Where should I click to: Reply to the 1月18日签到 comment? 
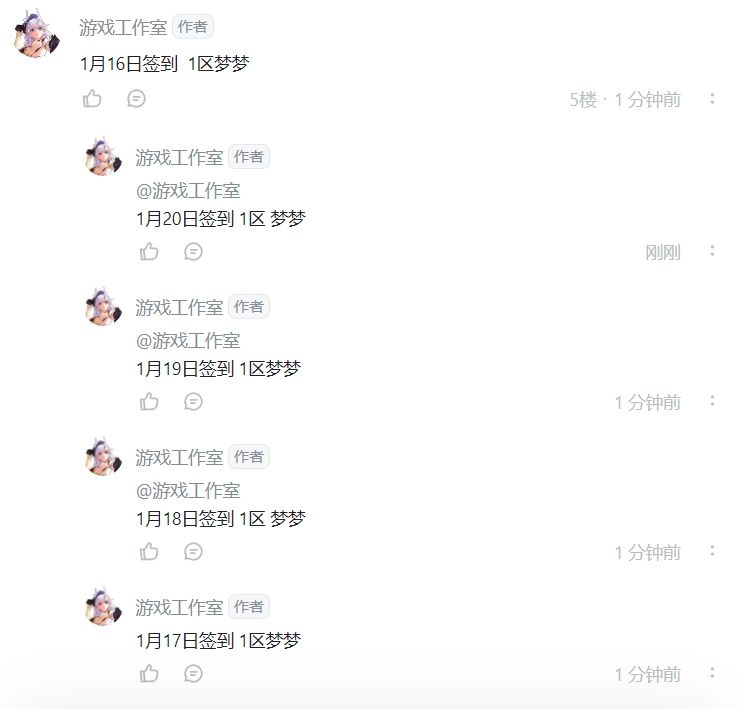193,551
